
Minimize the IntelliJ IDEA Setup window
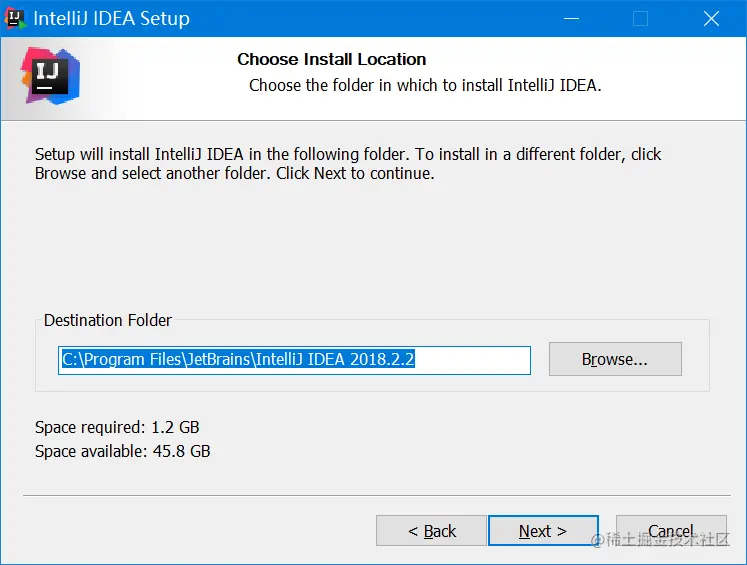click(571, 18)
